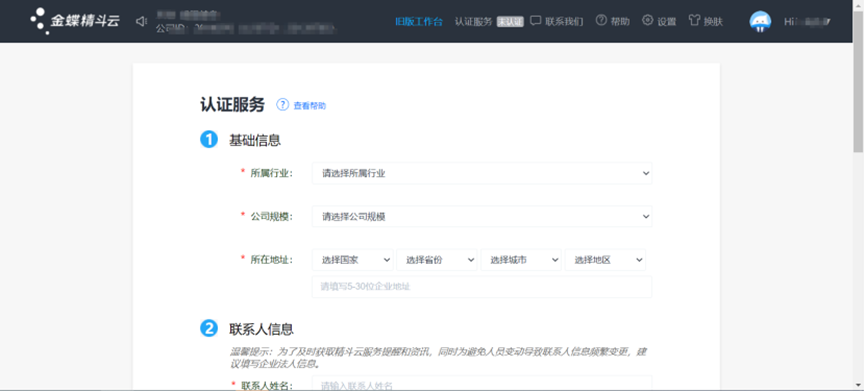Click the 联系人姓名 field label
This screenshot has width=865, height=391.
pyautogui.click(x=267, y=385)
